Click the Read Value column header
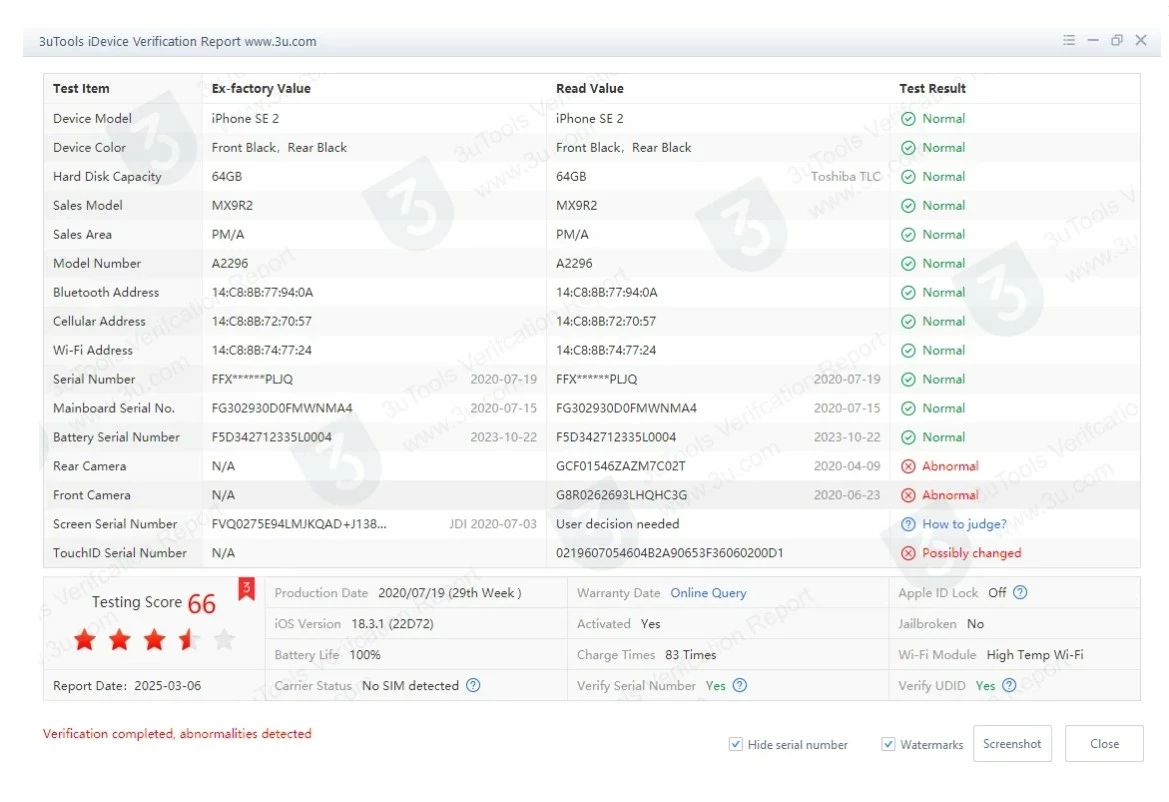 tap(590, 89)
